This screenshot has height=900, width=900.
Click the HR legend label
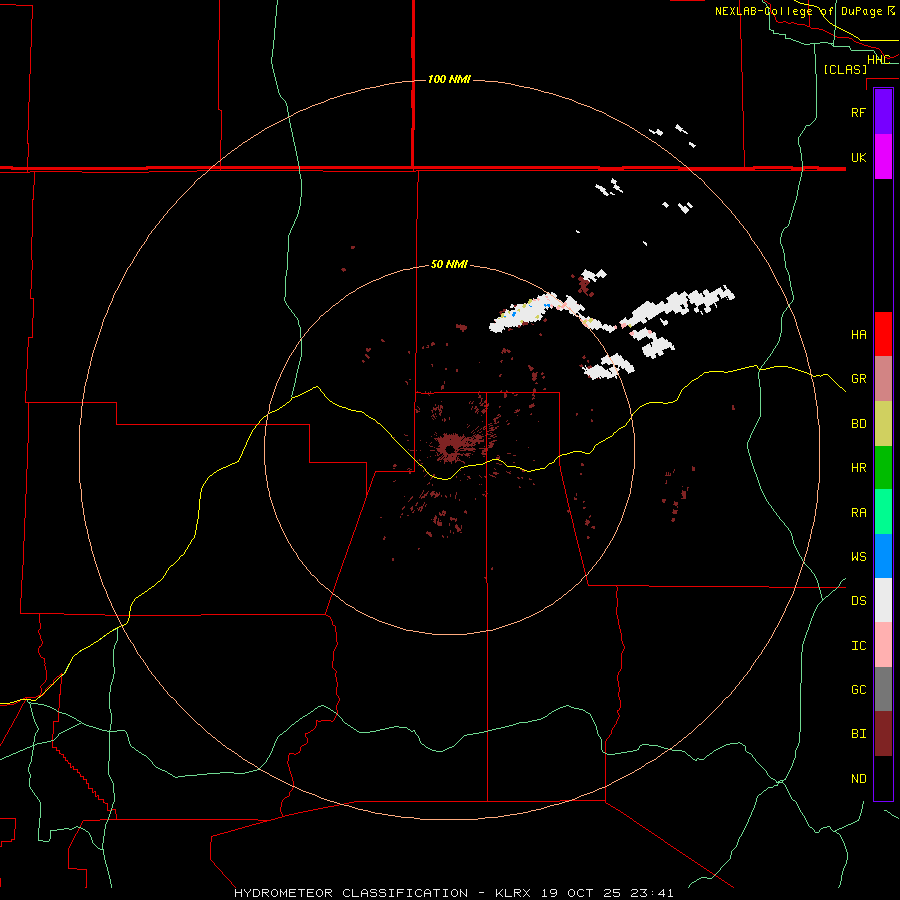point(858,468)
